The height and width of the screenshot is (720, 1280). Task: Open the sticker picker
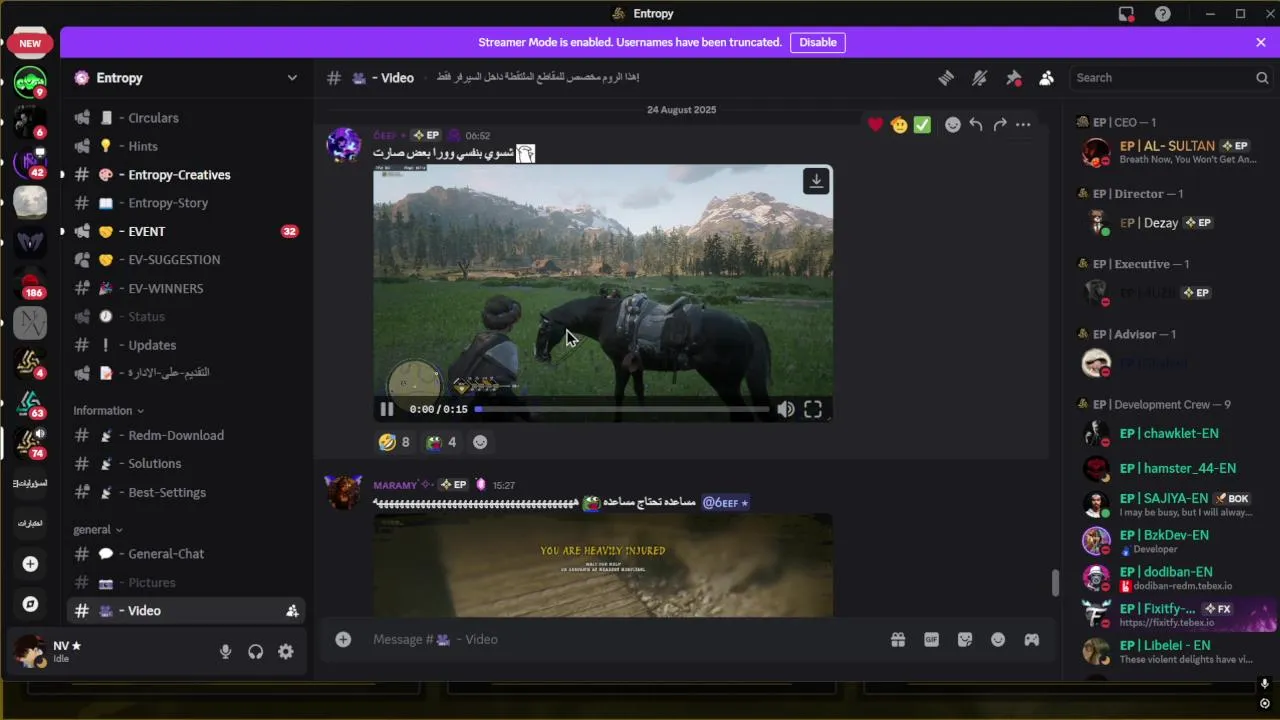click(965, 639)
